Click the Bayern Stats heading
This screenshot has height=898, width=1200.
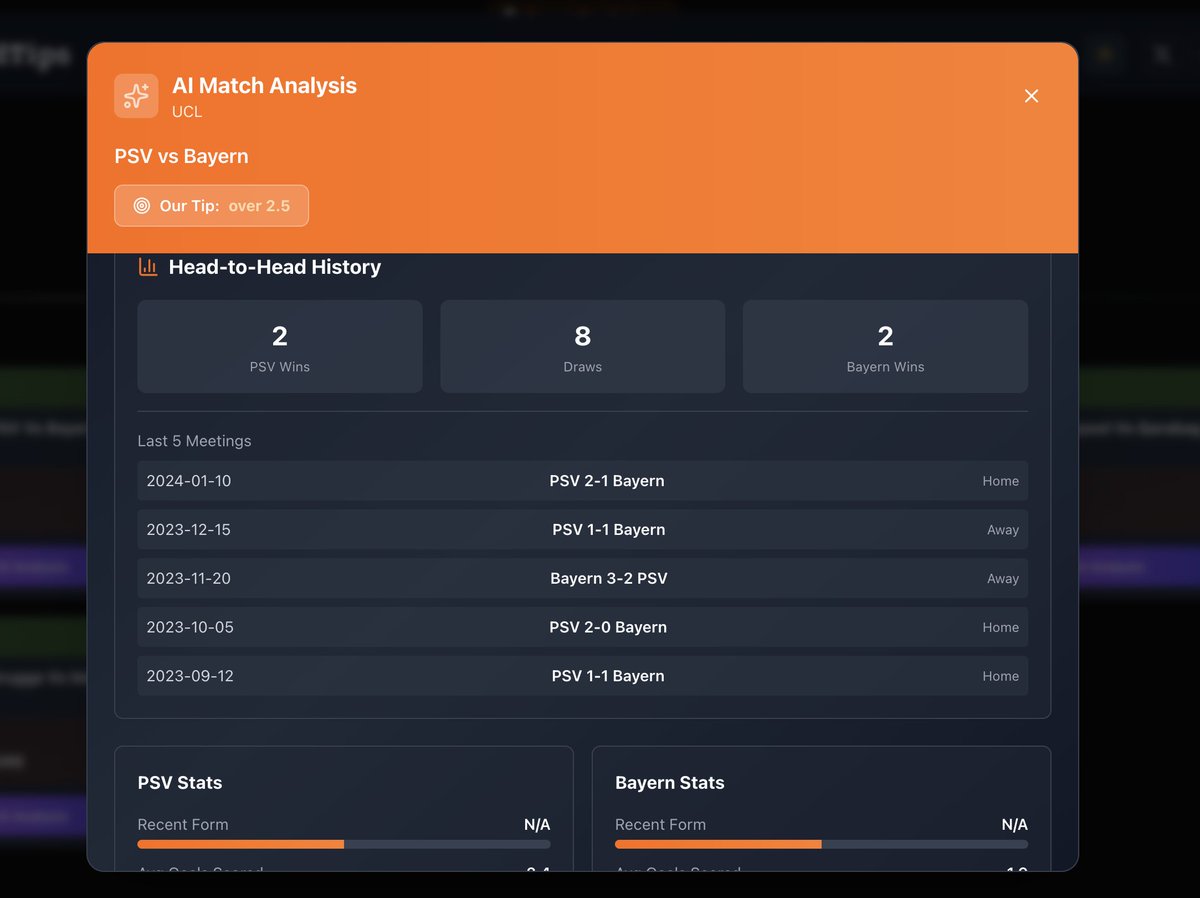[670, 783]
